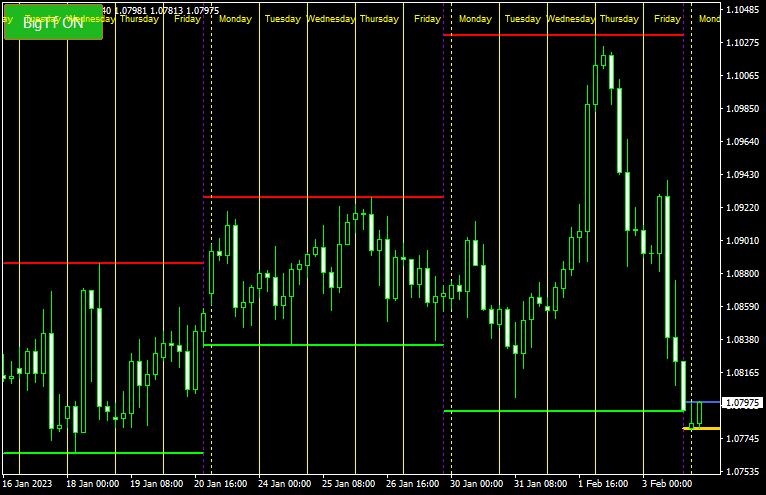Click the middle red horizontal resistance line
Viewport: 766px width, 495px height.
coord(323,197)
